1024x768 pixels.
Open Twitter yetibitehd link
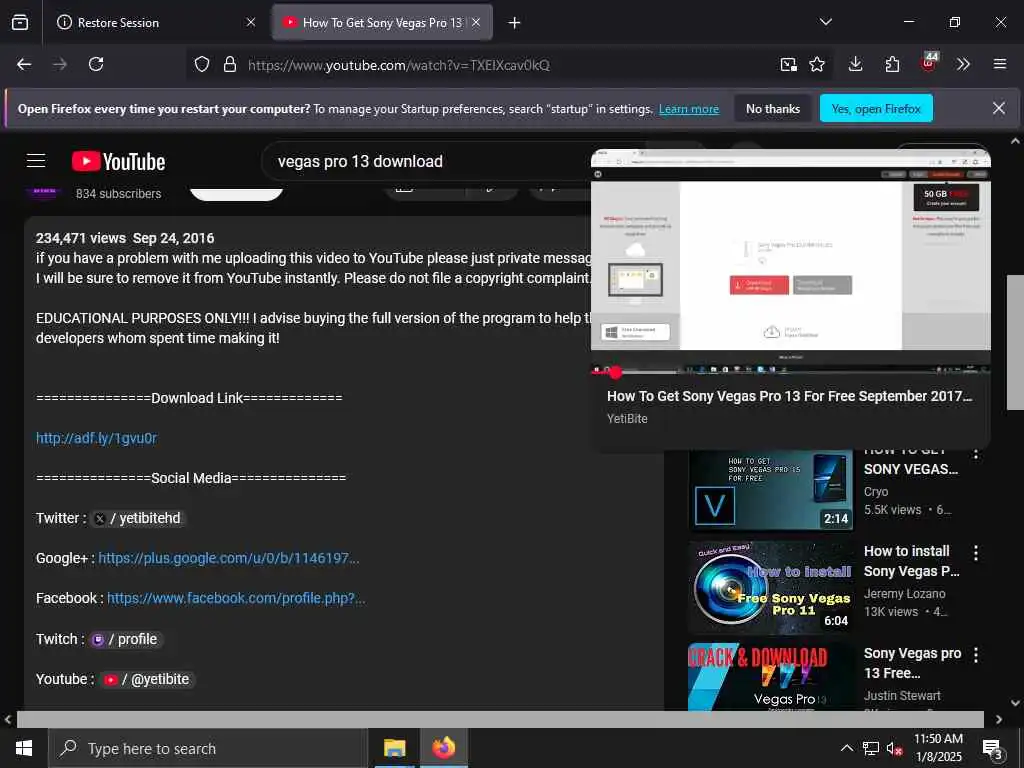click(x=138, y=518)
